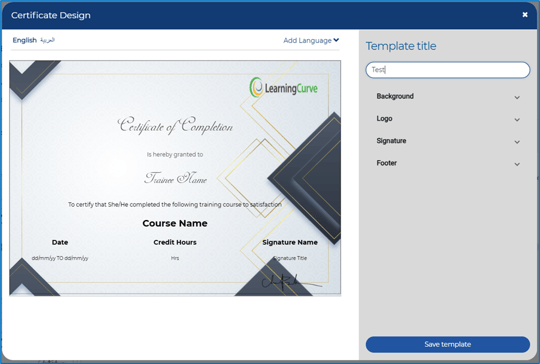
Task: Select the signature image on certificate
Action: coord(291,282)
